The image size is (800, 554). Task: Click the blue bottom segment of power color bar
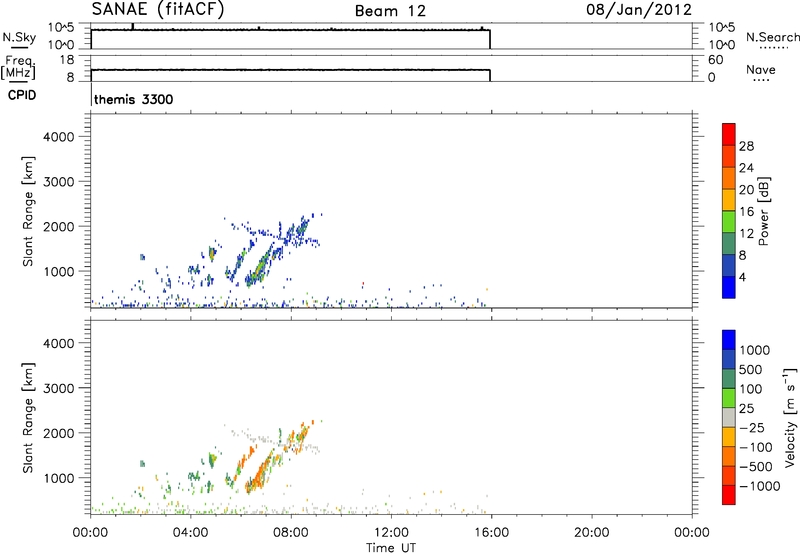[x=729, y=287]
